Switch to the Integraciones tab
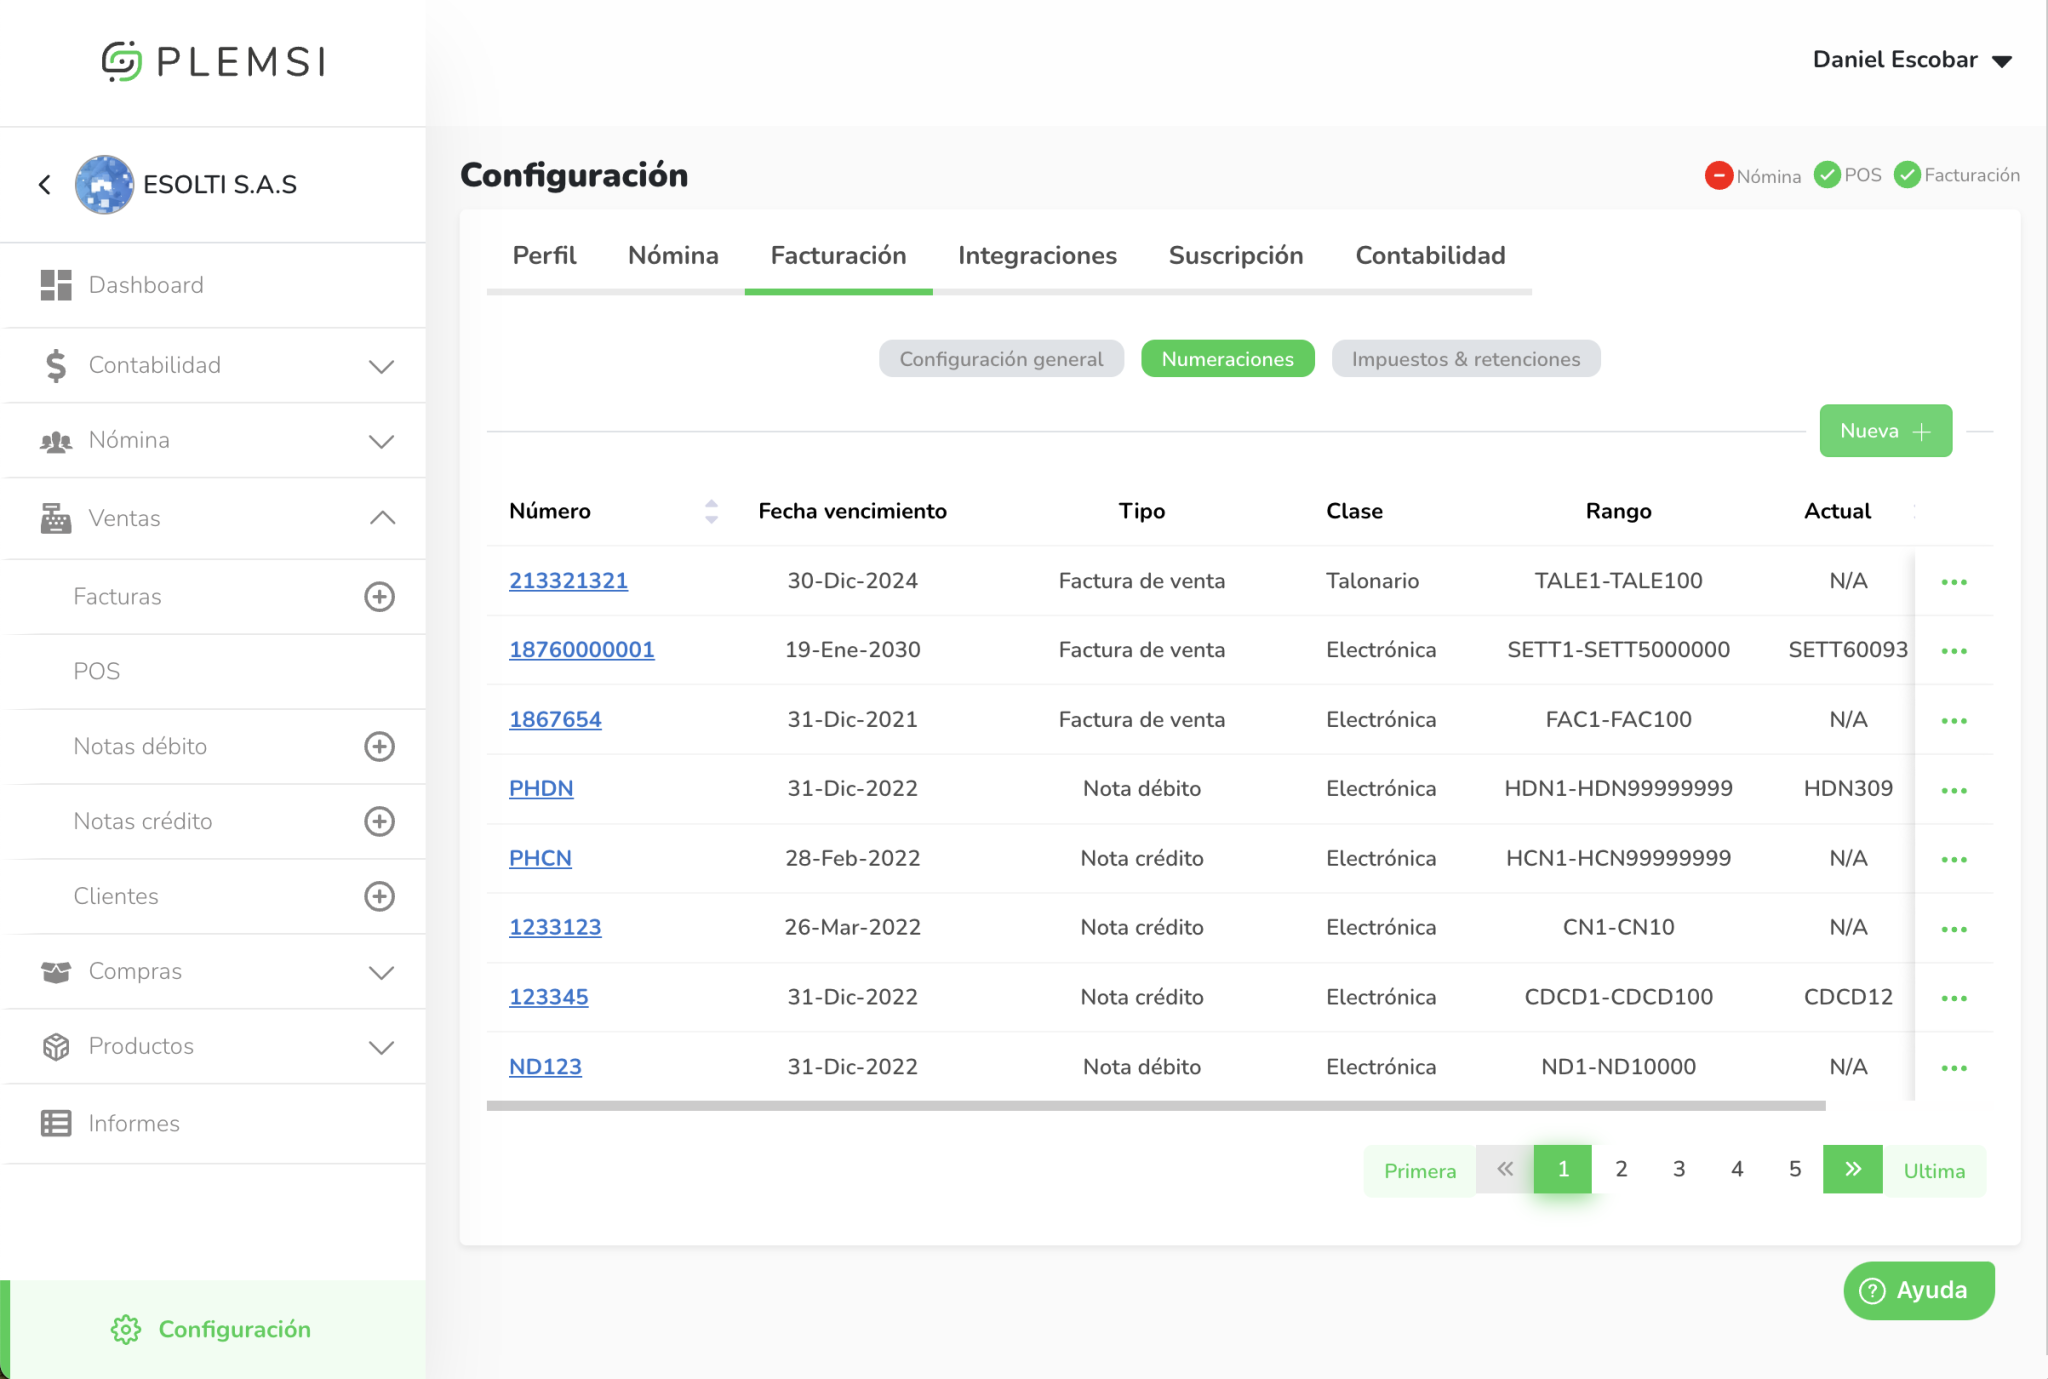 point(1037,256)
